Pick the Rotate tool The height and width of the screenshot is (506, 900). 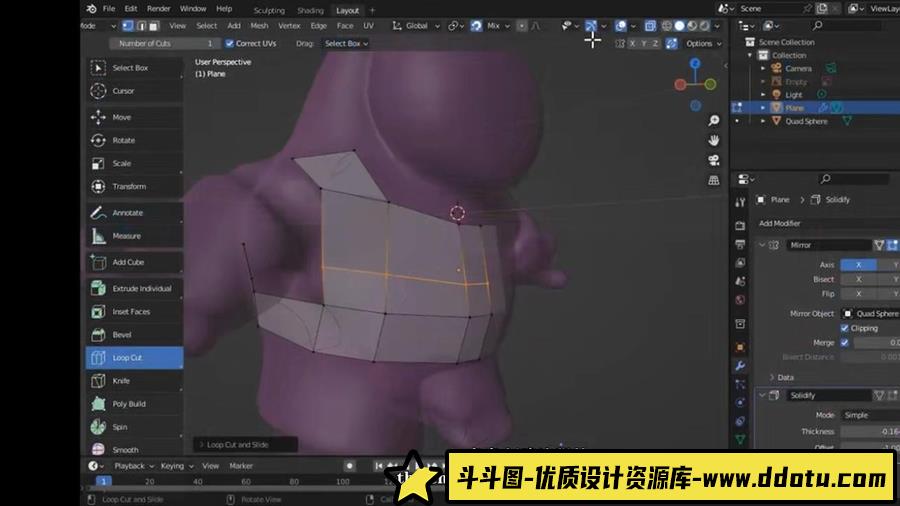(134, 140)
